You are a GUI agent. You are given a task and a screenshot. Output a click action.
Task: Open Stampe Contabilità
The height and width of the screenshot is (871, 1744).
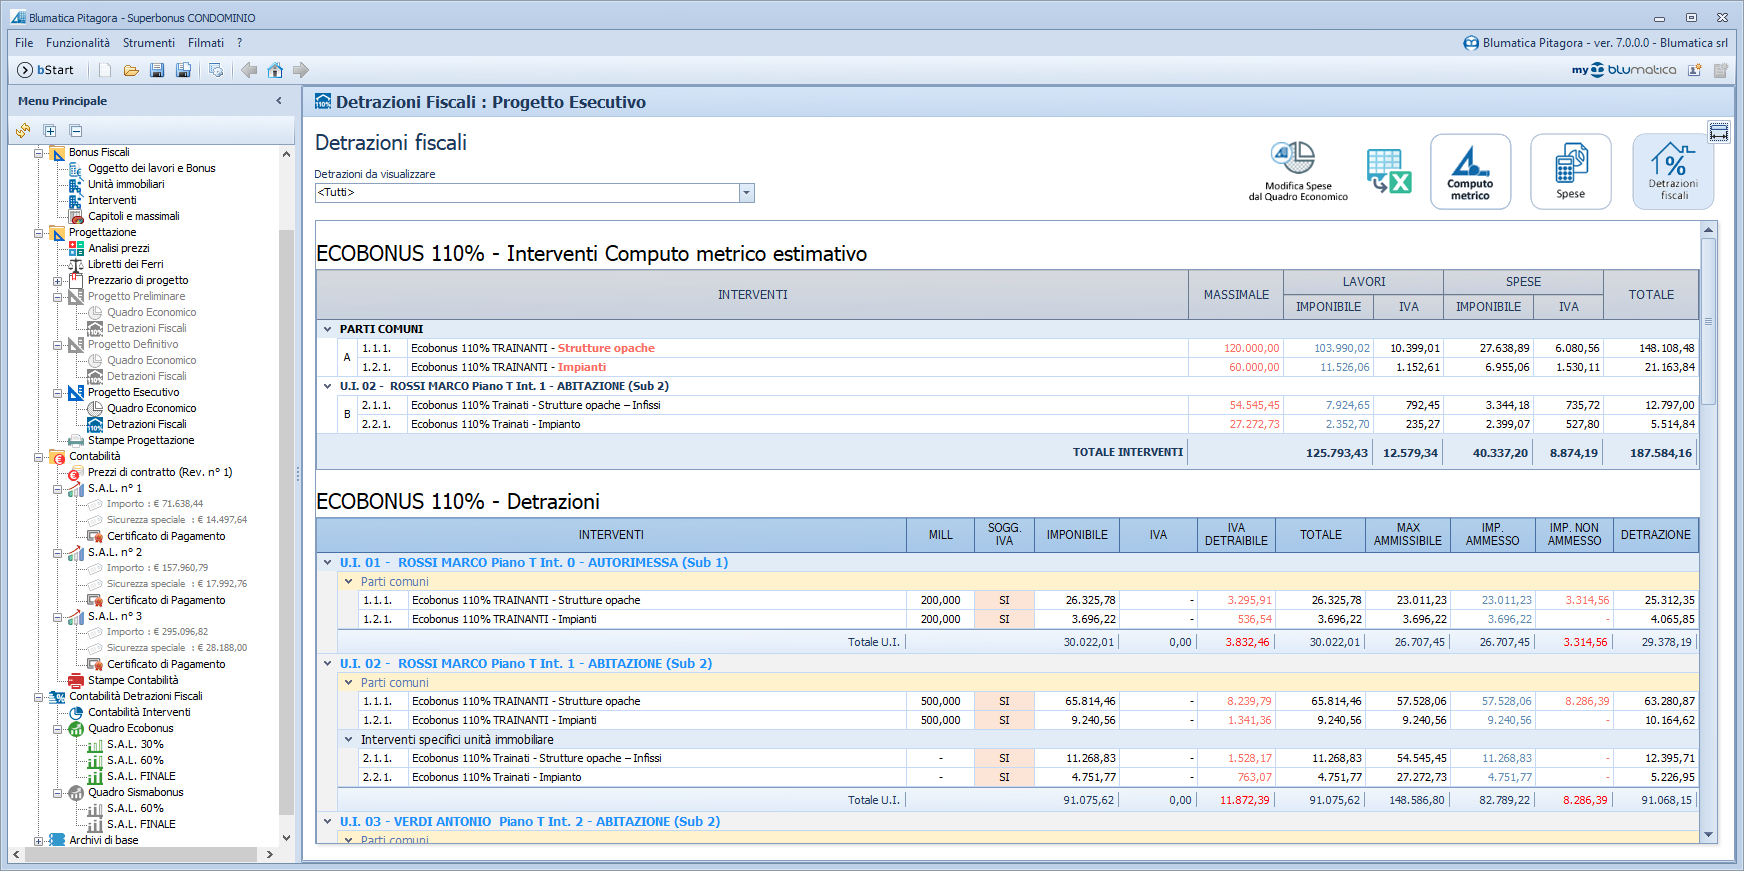[133, 680]
